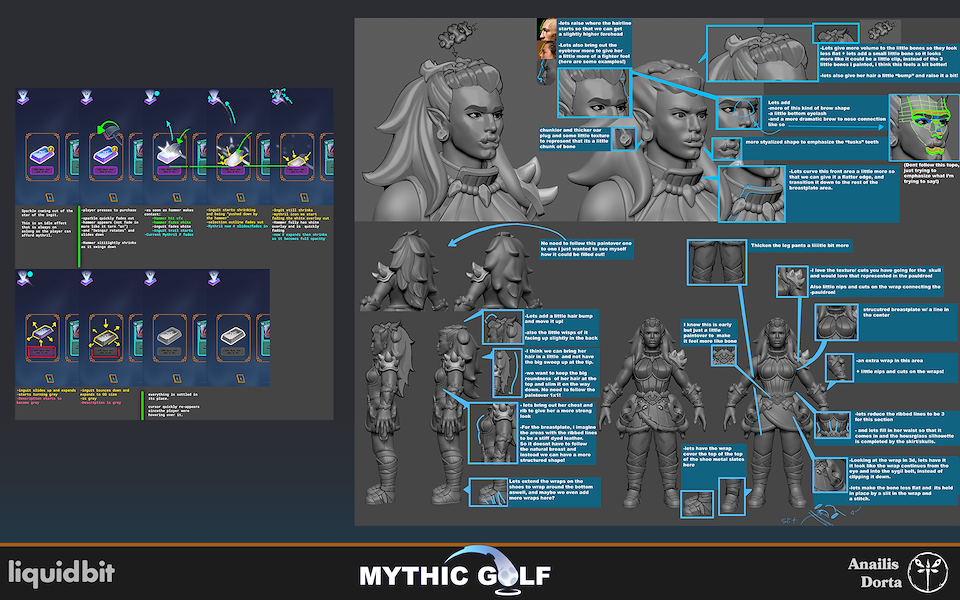This screenshot has width=960, height=600.
Task: Open the leg pants close-up thumbnail
Action: point(716,263)
